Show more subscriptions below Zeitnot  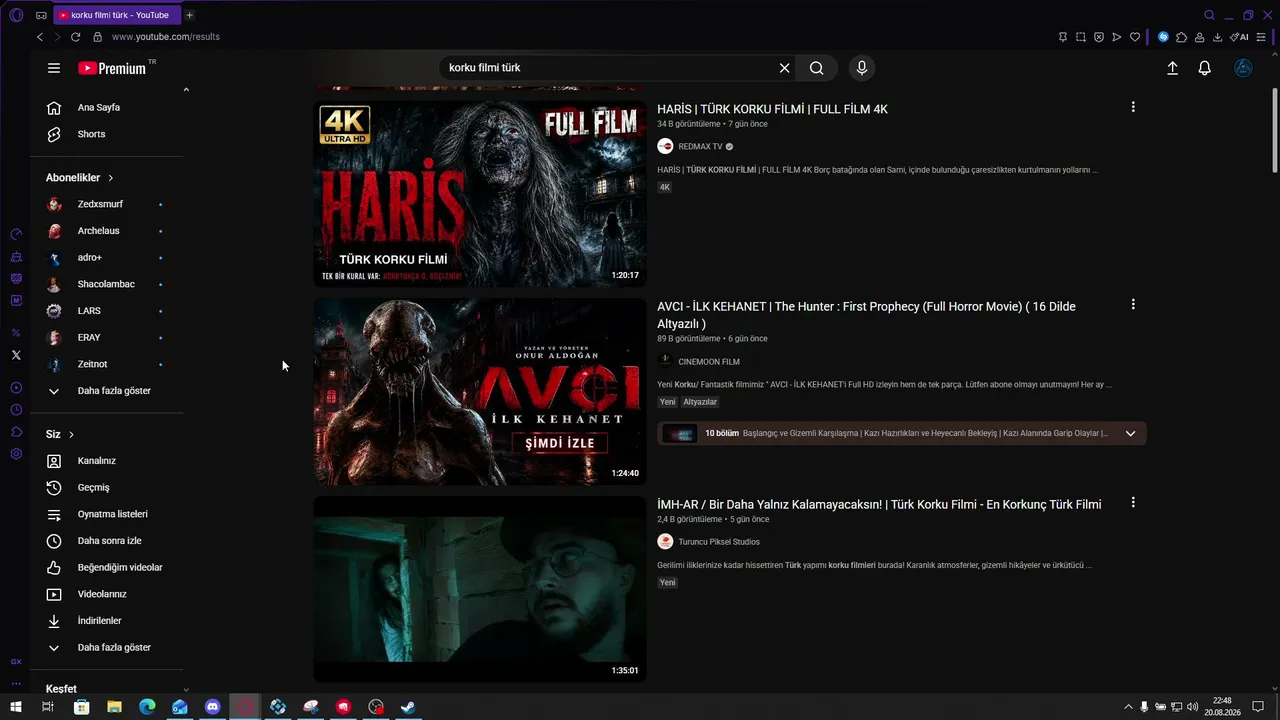click(106, 391)
